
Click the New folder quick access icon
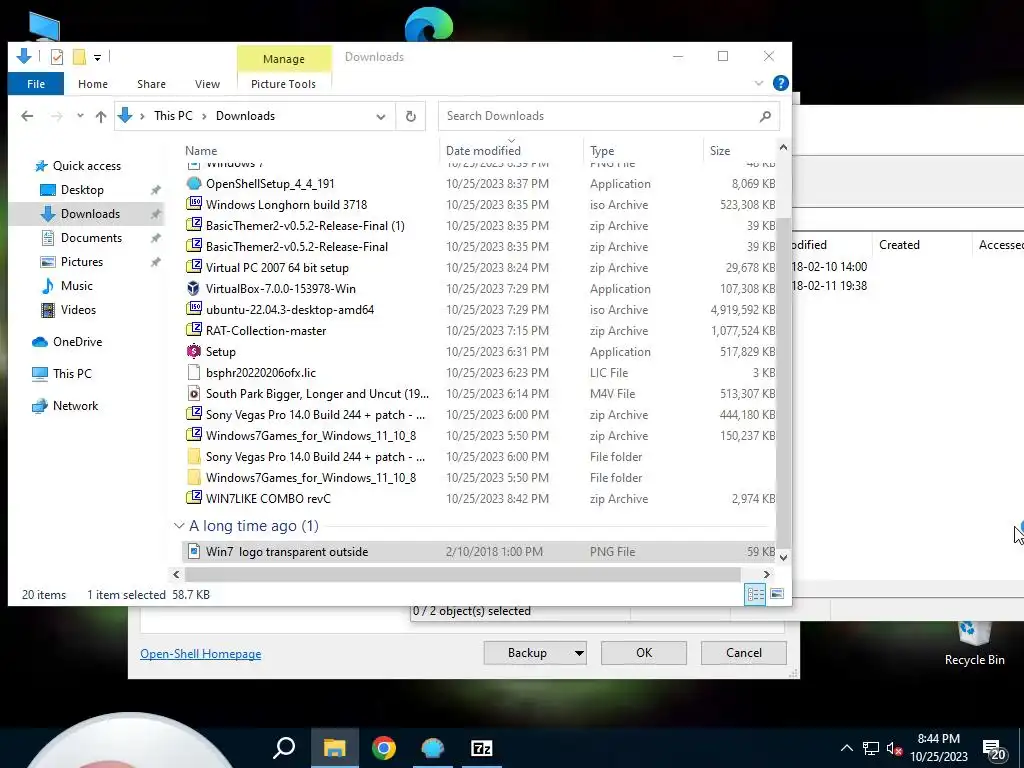tap(79, 57)
